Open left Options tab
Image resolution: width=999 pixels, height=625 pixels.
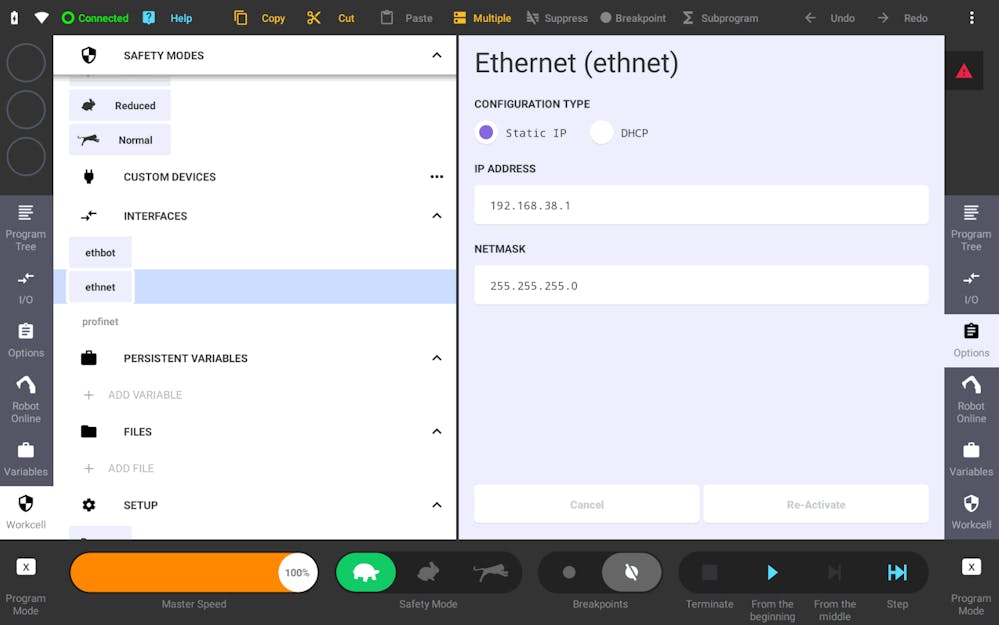tap(26, 341)
